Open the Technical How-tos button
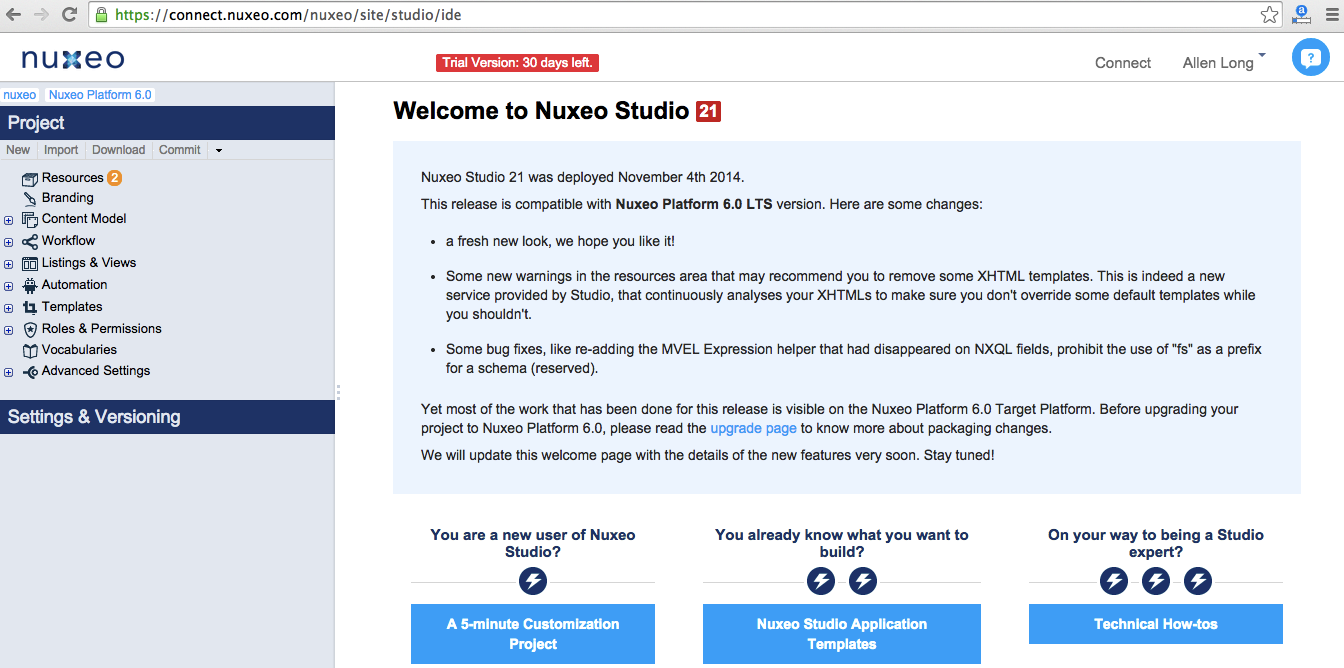The width and height of the screenshot is (1344, 668). point(1155,624)
